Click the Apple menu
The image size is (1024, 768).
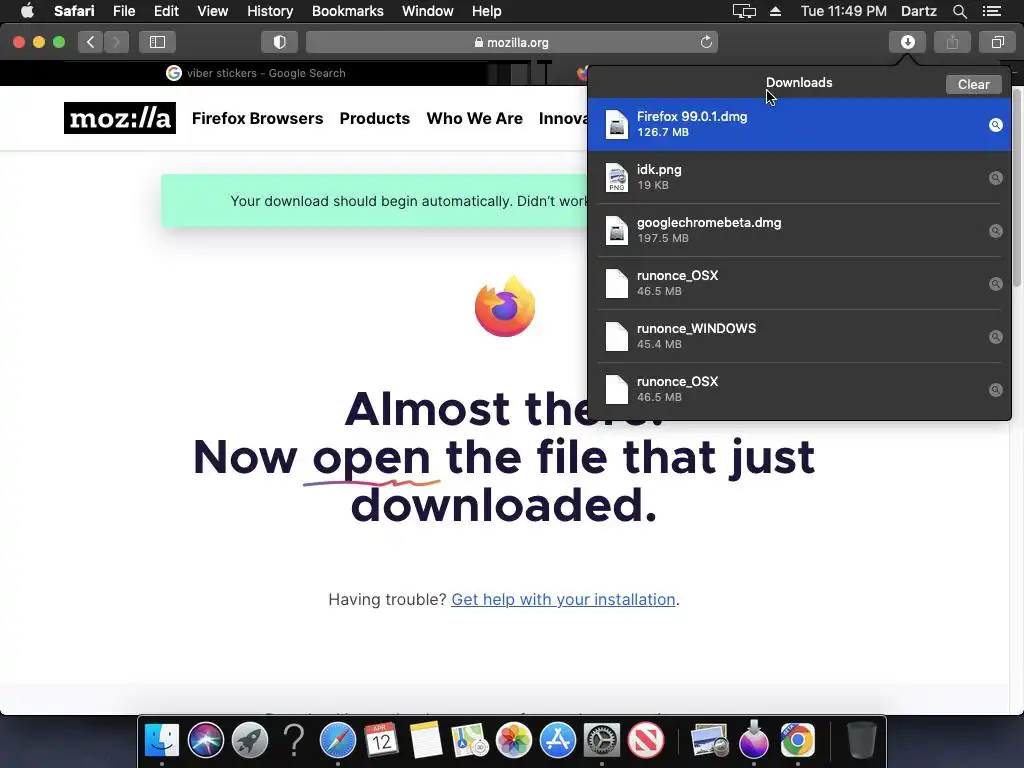coord(27,11)
